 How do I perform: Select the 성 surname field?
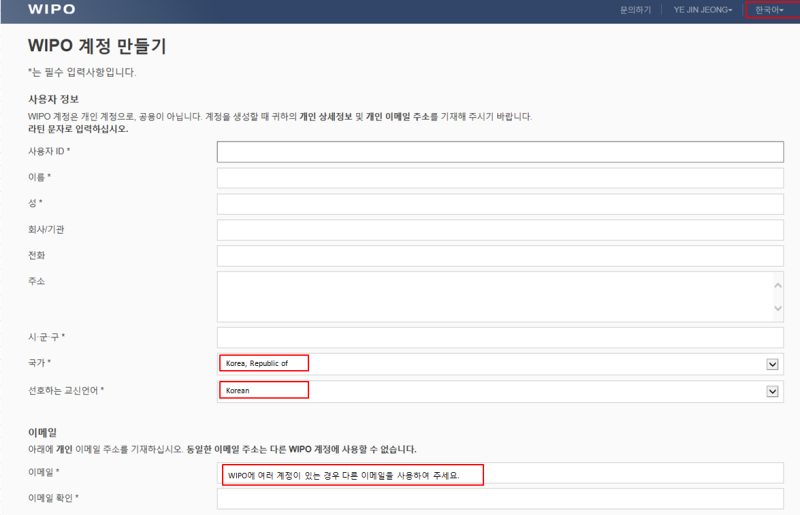[500, 204]
